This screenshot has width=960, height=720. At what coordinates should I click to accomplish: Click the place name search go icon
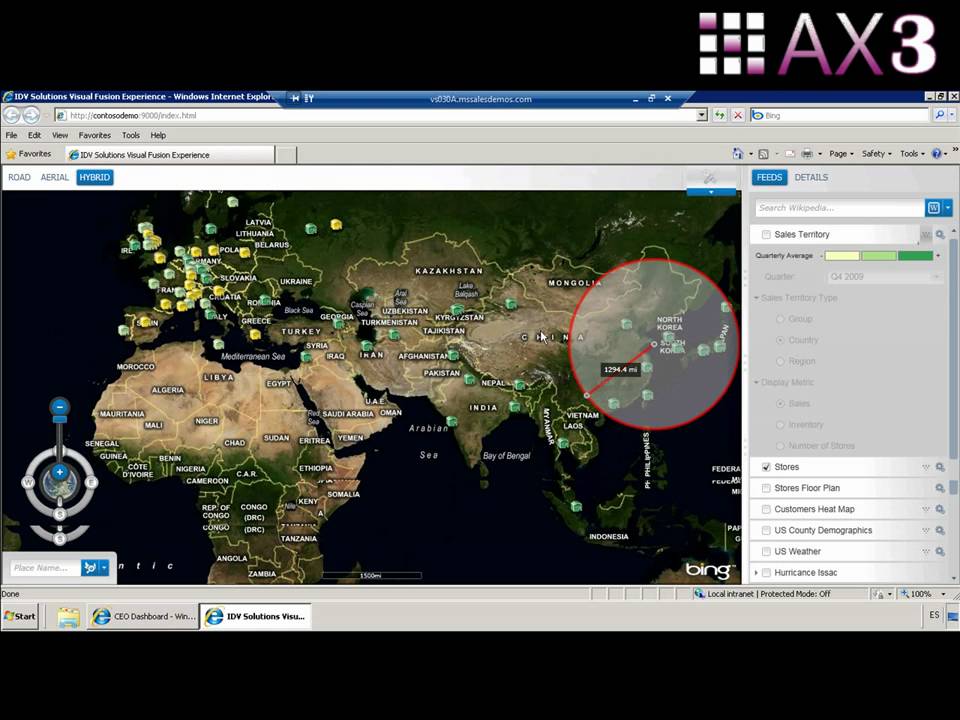[90, 568]
